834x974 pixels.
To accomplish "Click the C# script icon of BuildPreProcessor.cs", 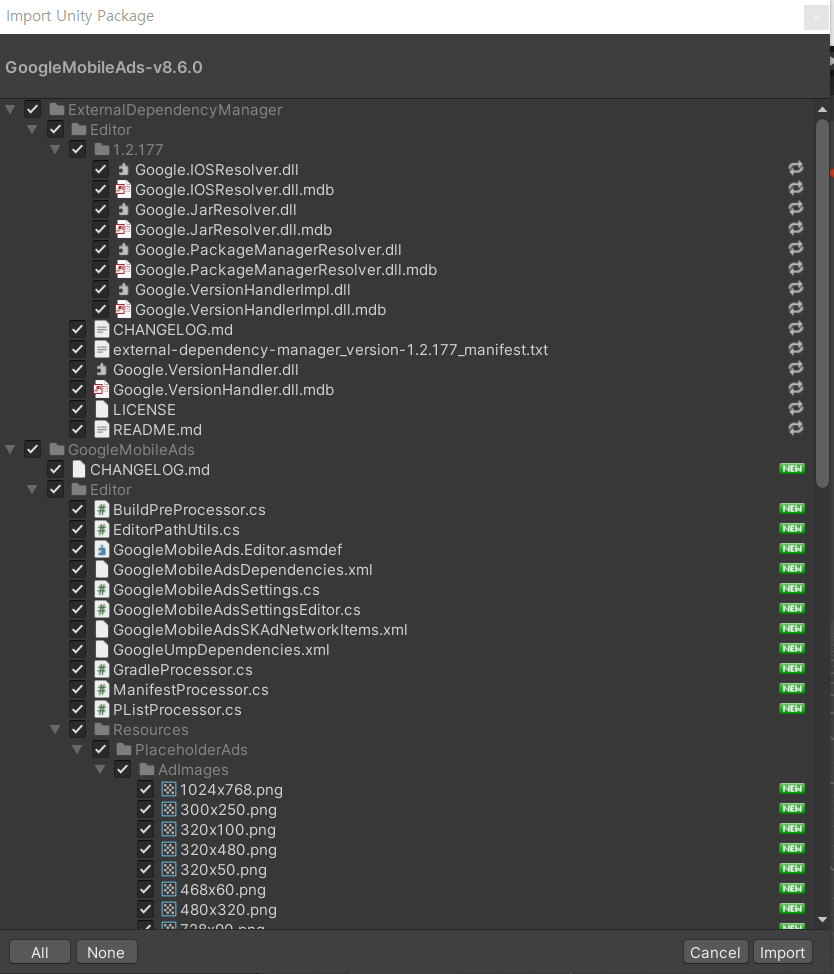I will coord(101,510).
